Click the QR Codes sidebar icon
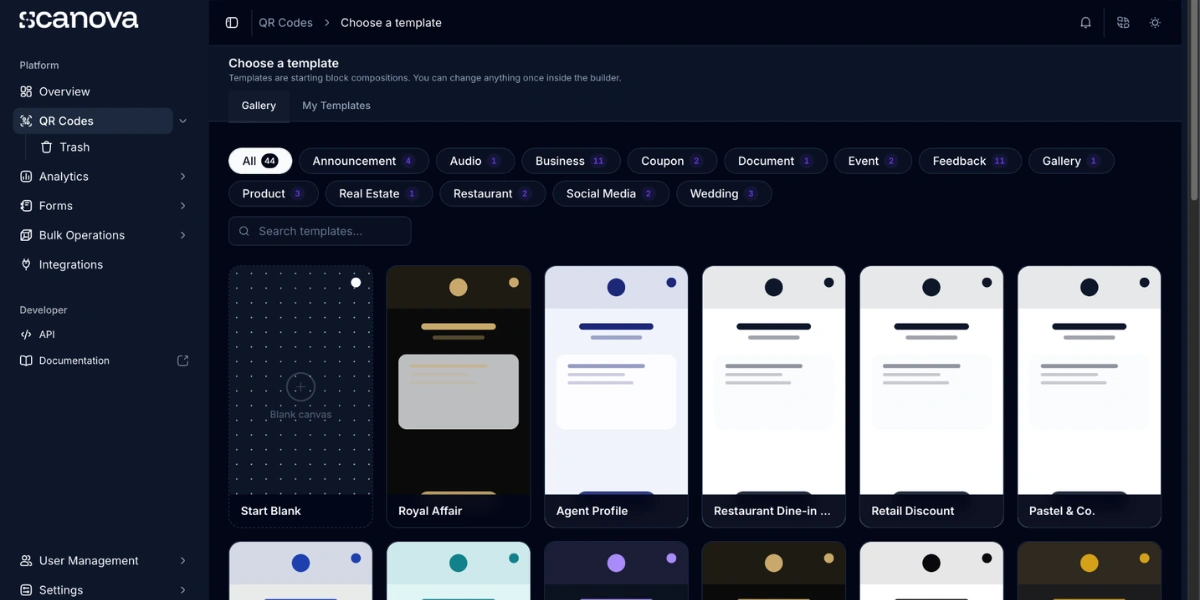Image resolution: width=1200 pixels, height=600 pixels. [26, 121]
